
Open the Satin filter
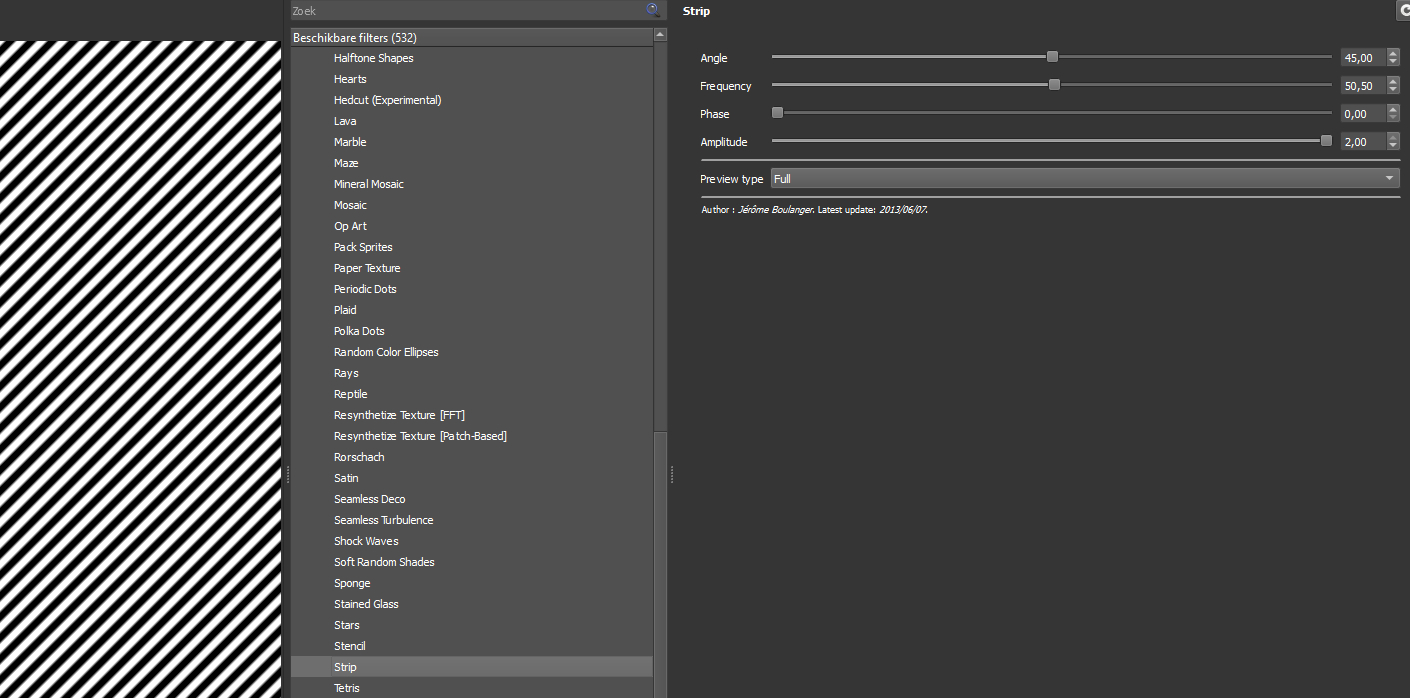[x=346, y=478]
